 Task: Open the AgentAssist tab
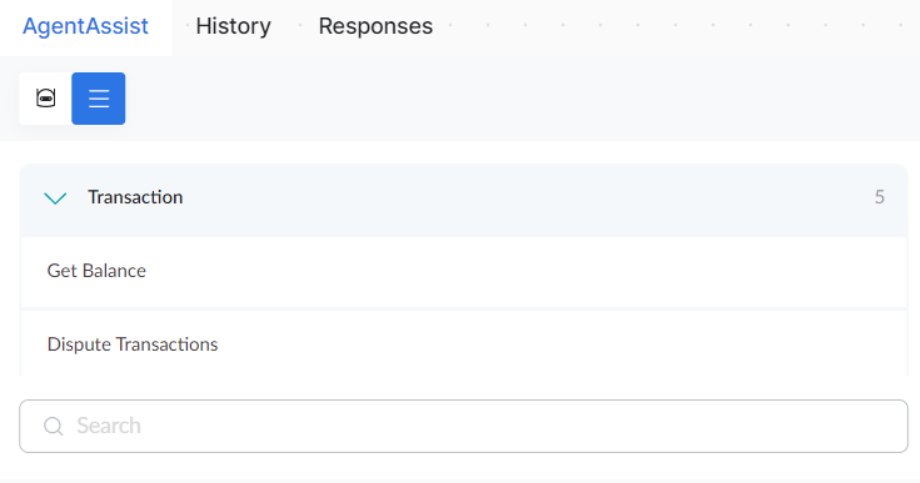click(x=86, y=27)
